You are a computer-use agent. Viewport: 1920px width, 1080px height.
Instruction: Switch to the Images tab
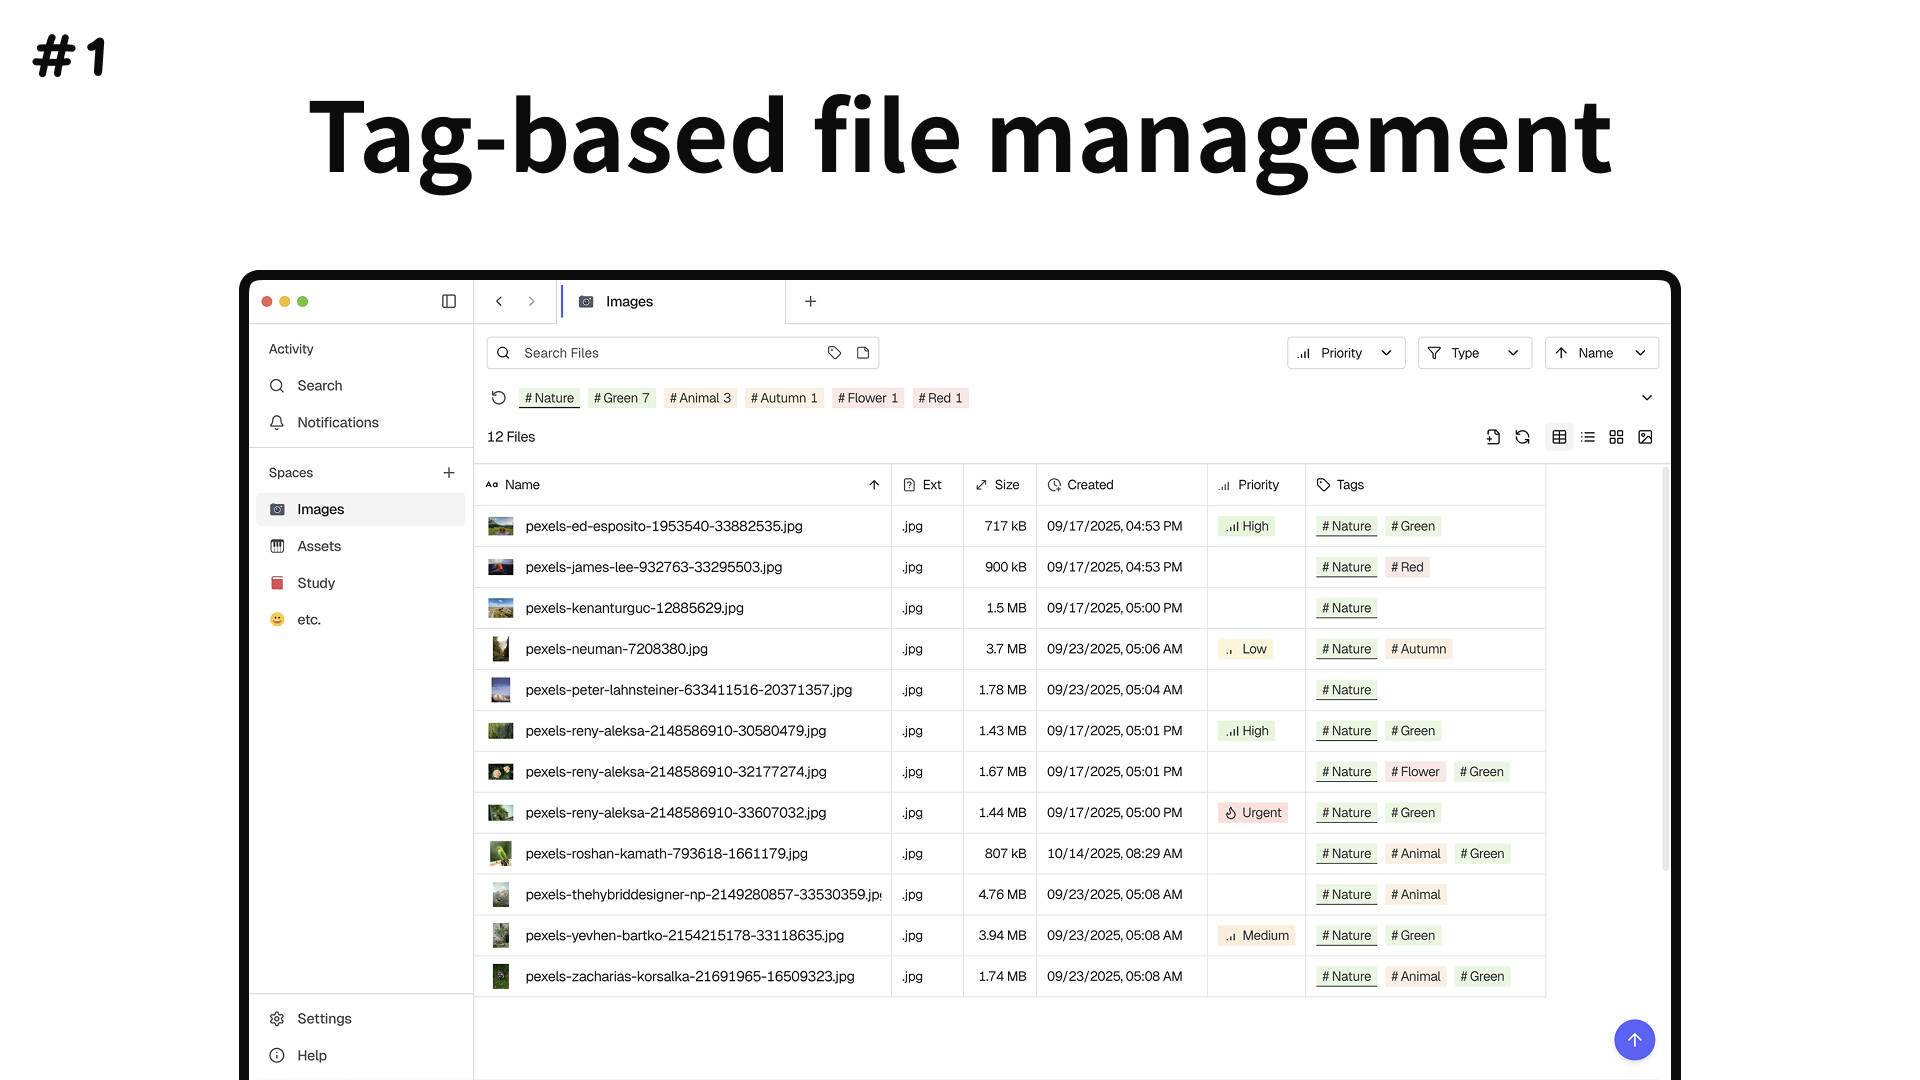click(x=628, y=301)
